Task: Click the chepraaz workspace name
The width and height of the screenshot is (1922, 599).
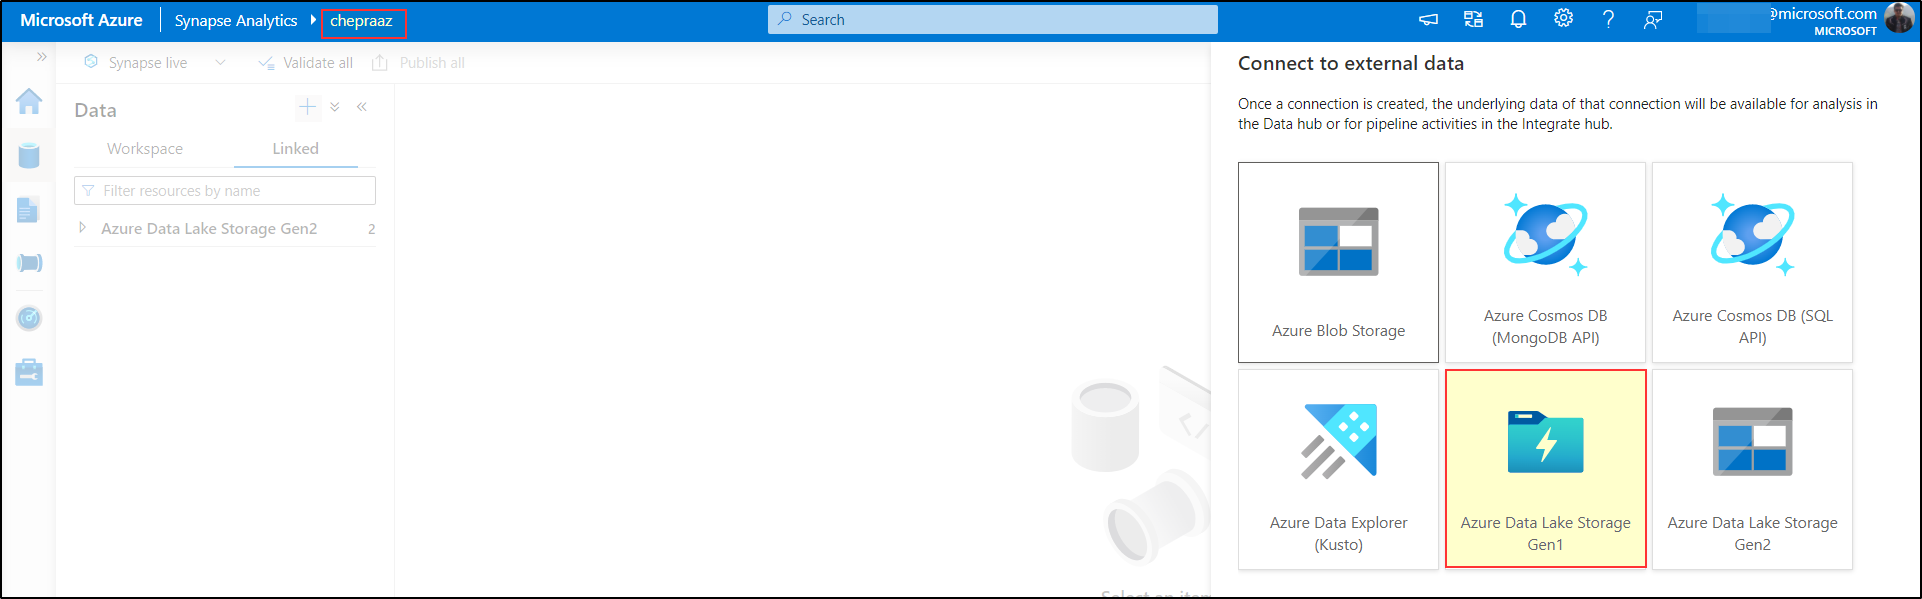Action: click(x=361, y=21)
